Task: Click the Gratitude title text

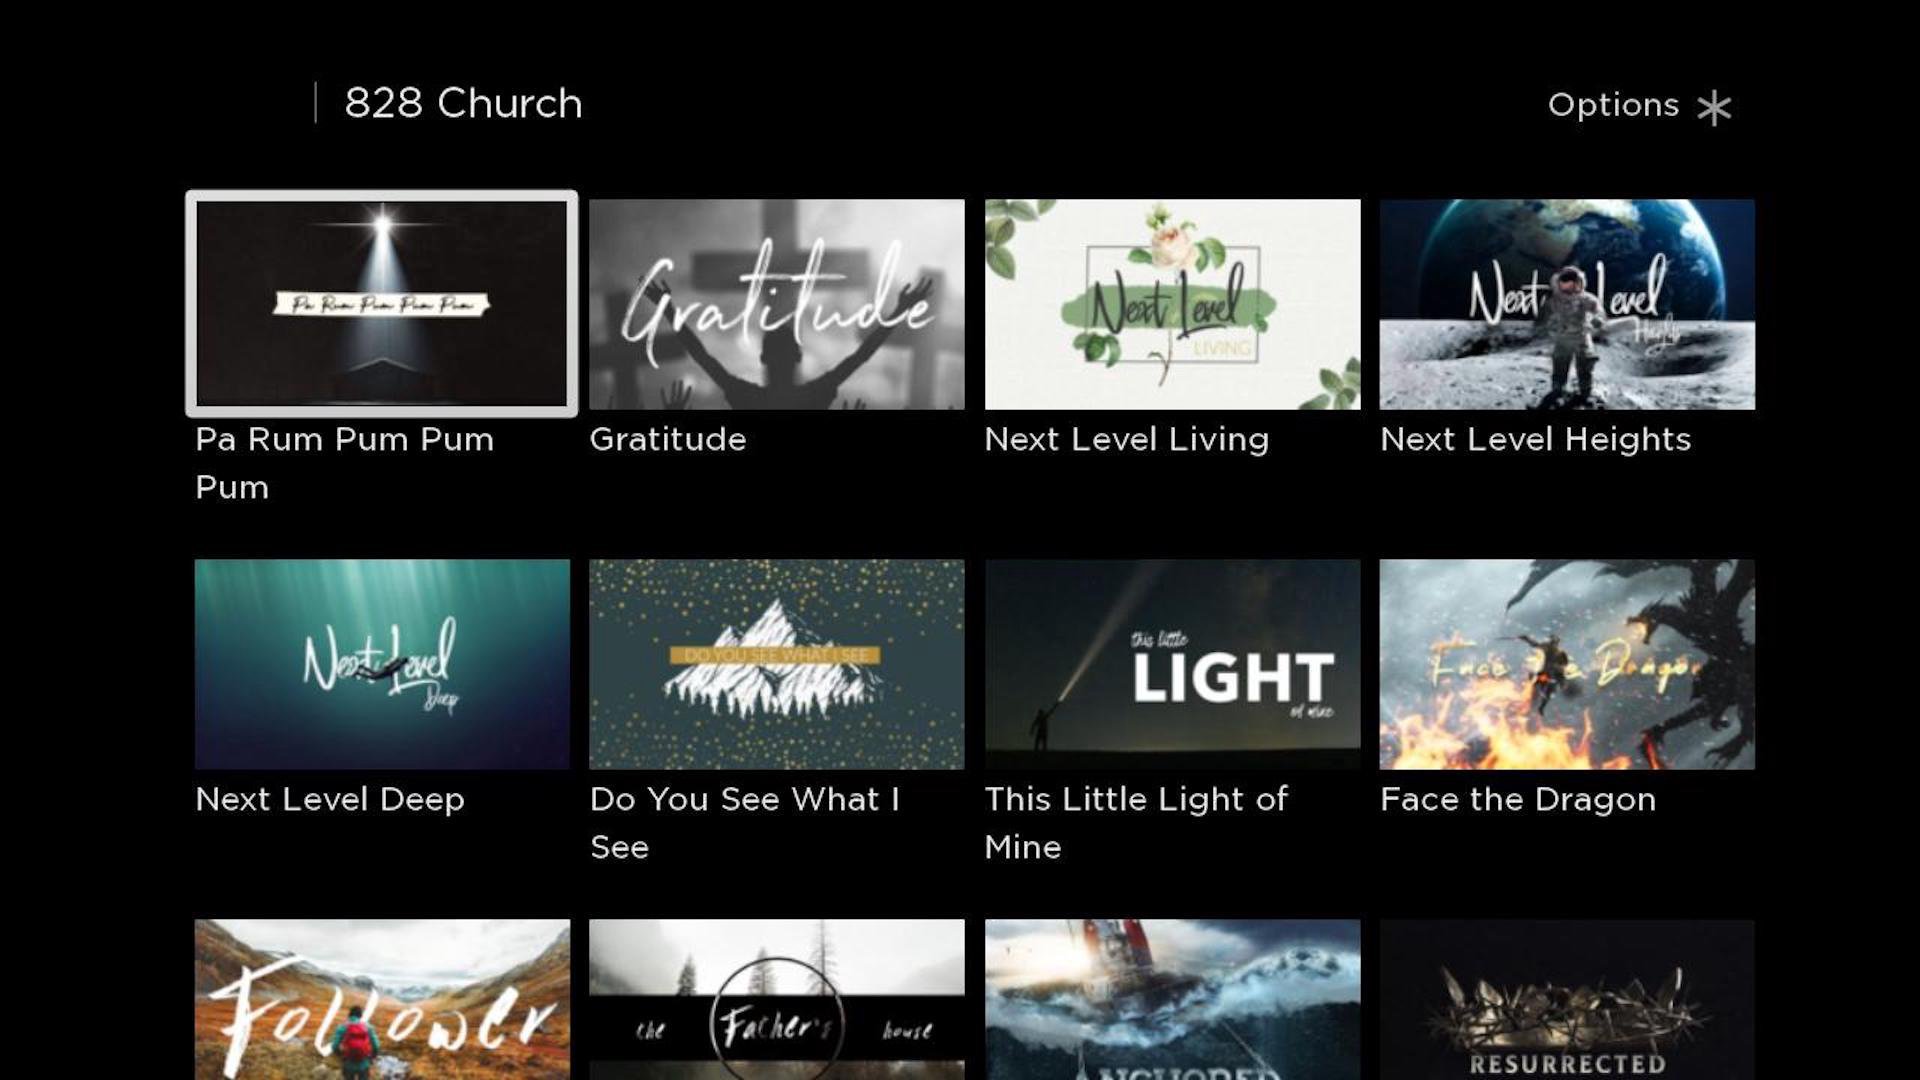Action: pyautogui.click(x=668, y=439)
